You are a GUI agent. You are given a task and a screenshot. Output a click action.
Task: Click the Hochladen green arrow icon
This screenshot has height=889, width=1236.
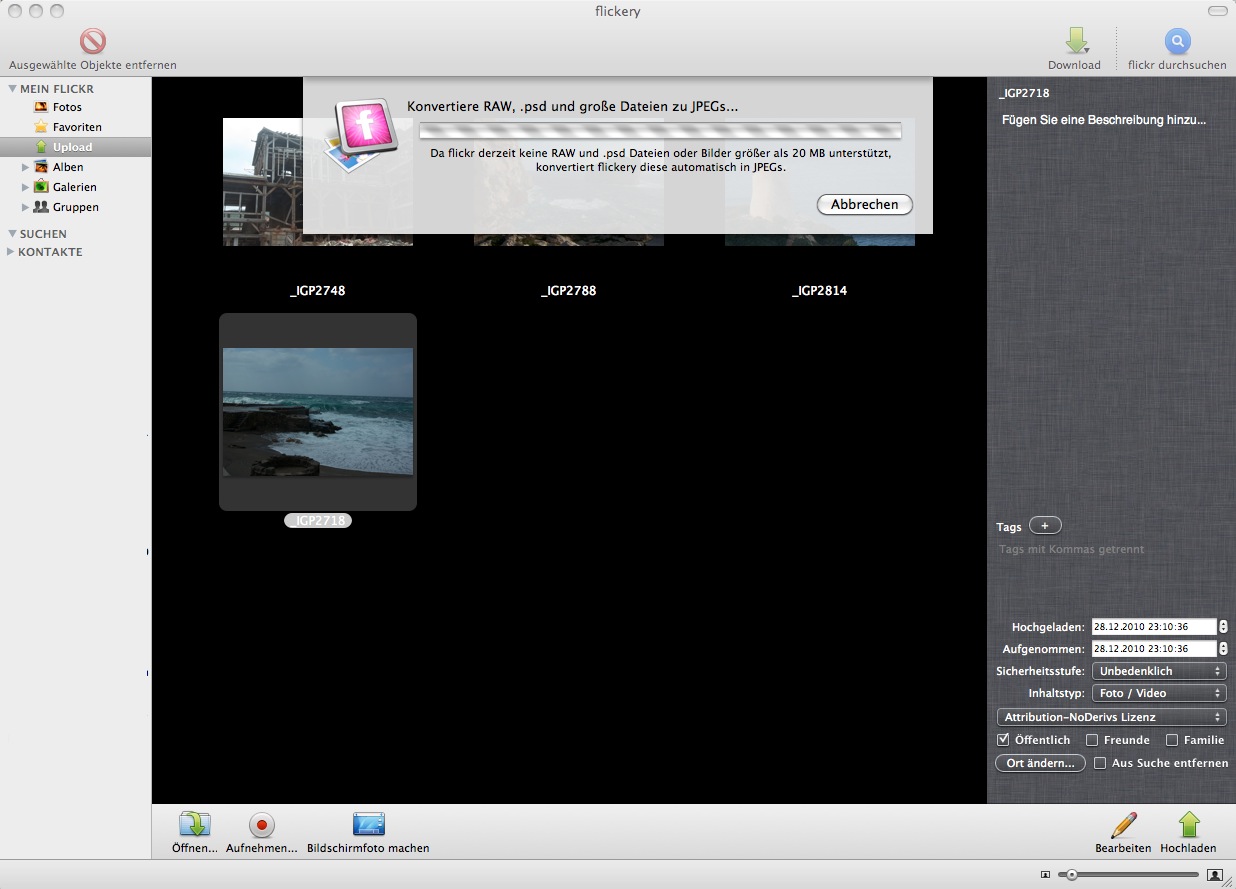[1188, 825]
